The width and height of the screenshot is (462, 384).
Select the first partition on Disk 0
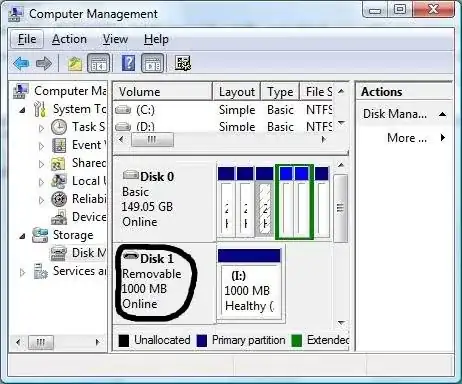[226, 202]
